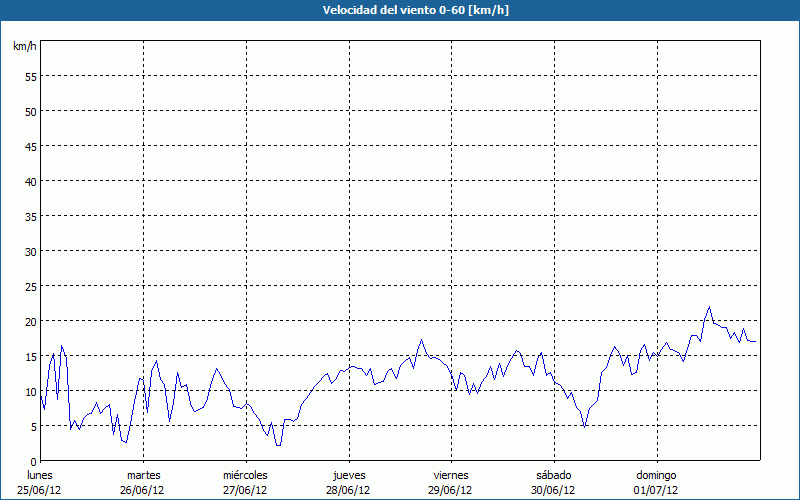Select the 50 tick on the vertical axis
The height and width of the screenshot is (500, 800).
click(30, 111)
